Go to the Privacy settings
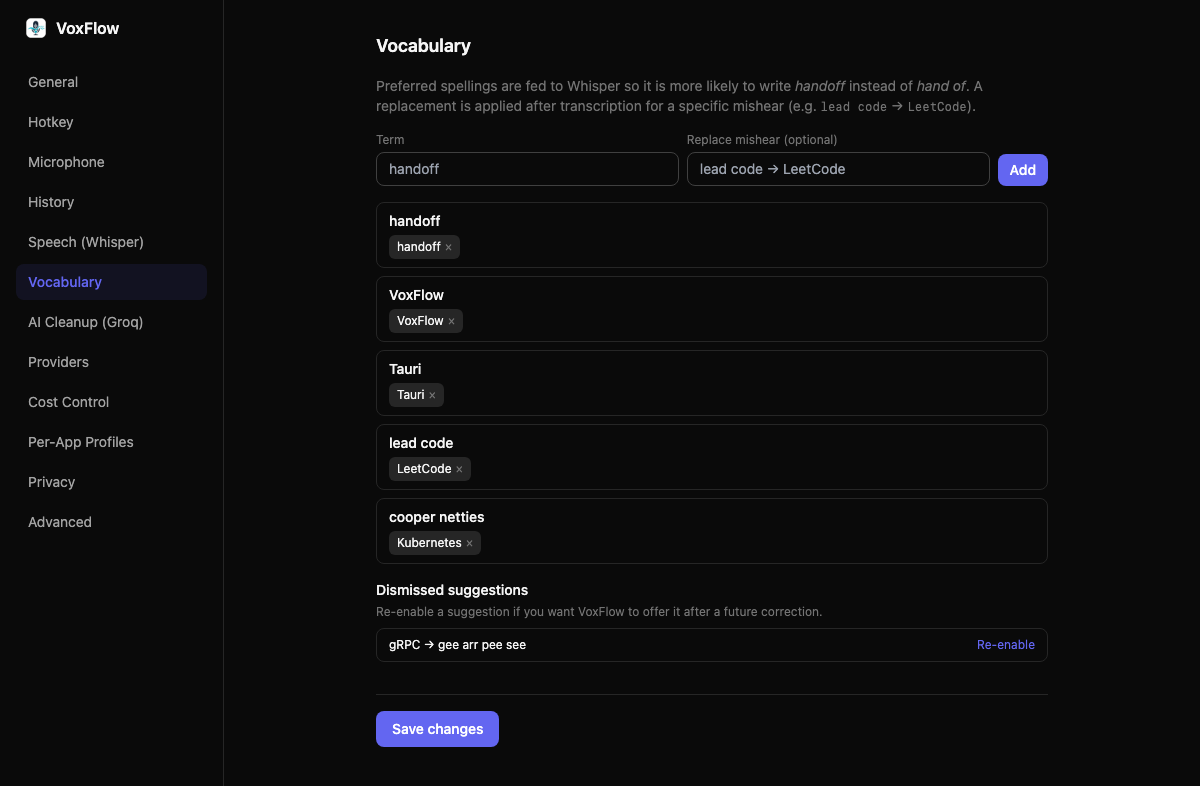This screenshot has width=1200, height=786. click(111, 482)
